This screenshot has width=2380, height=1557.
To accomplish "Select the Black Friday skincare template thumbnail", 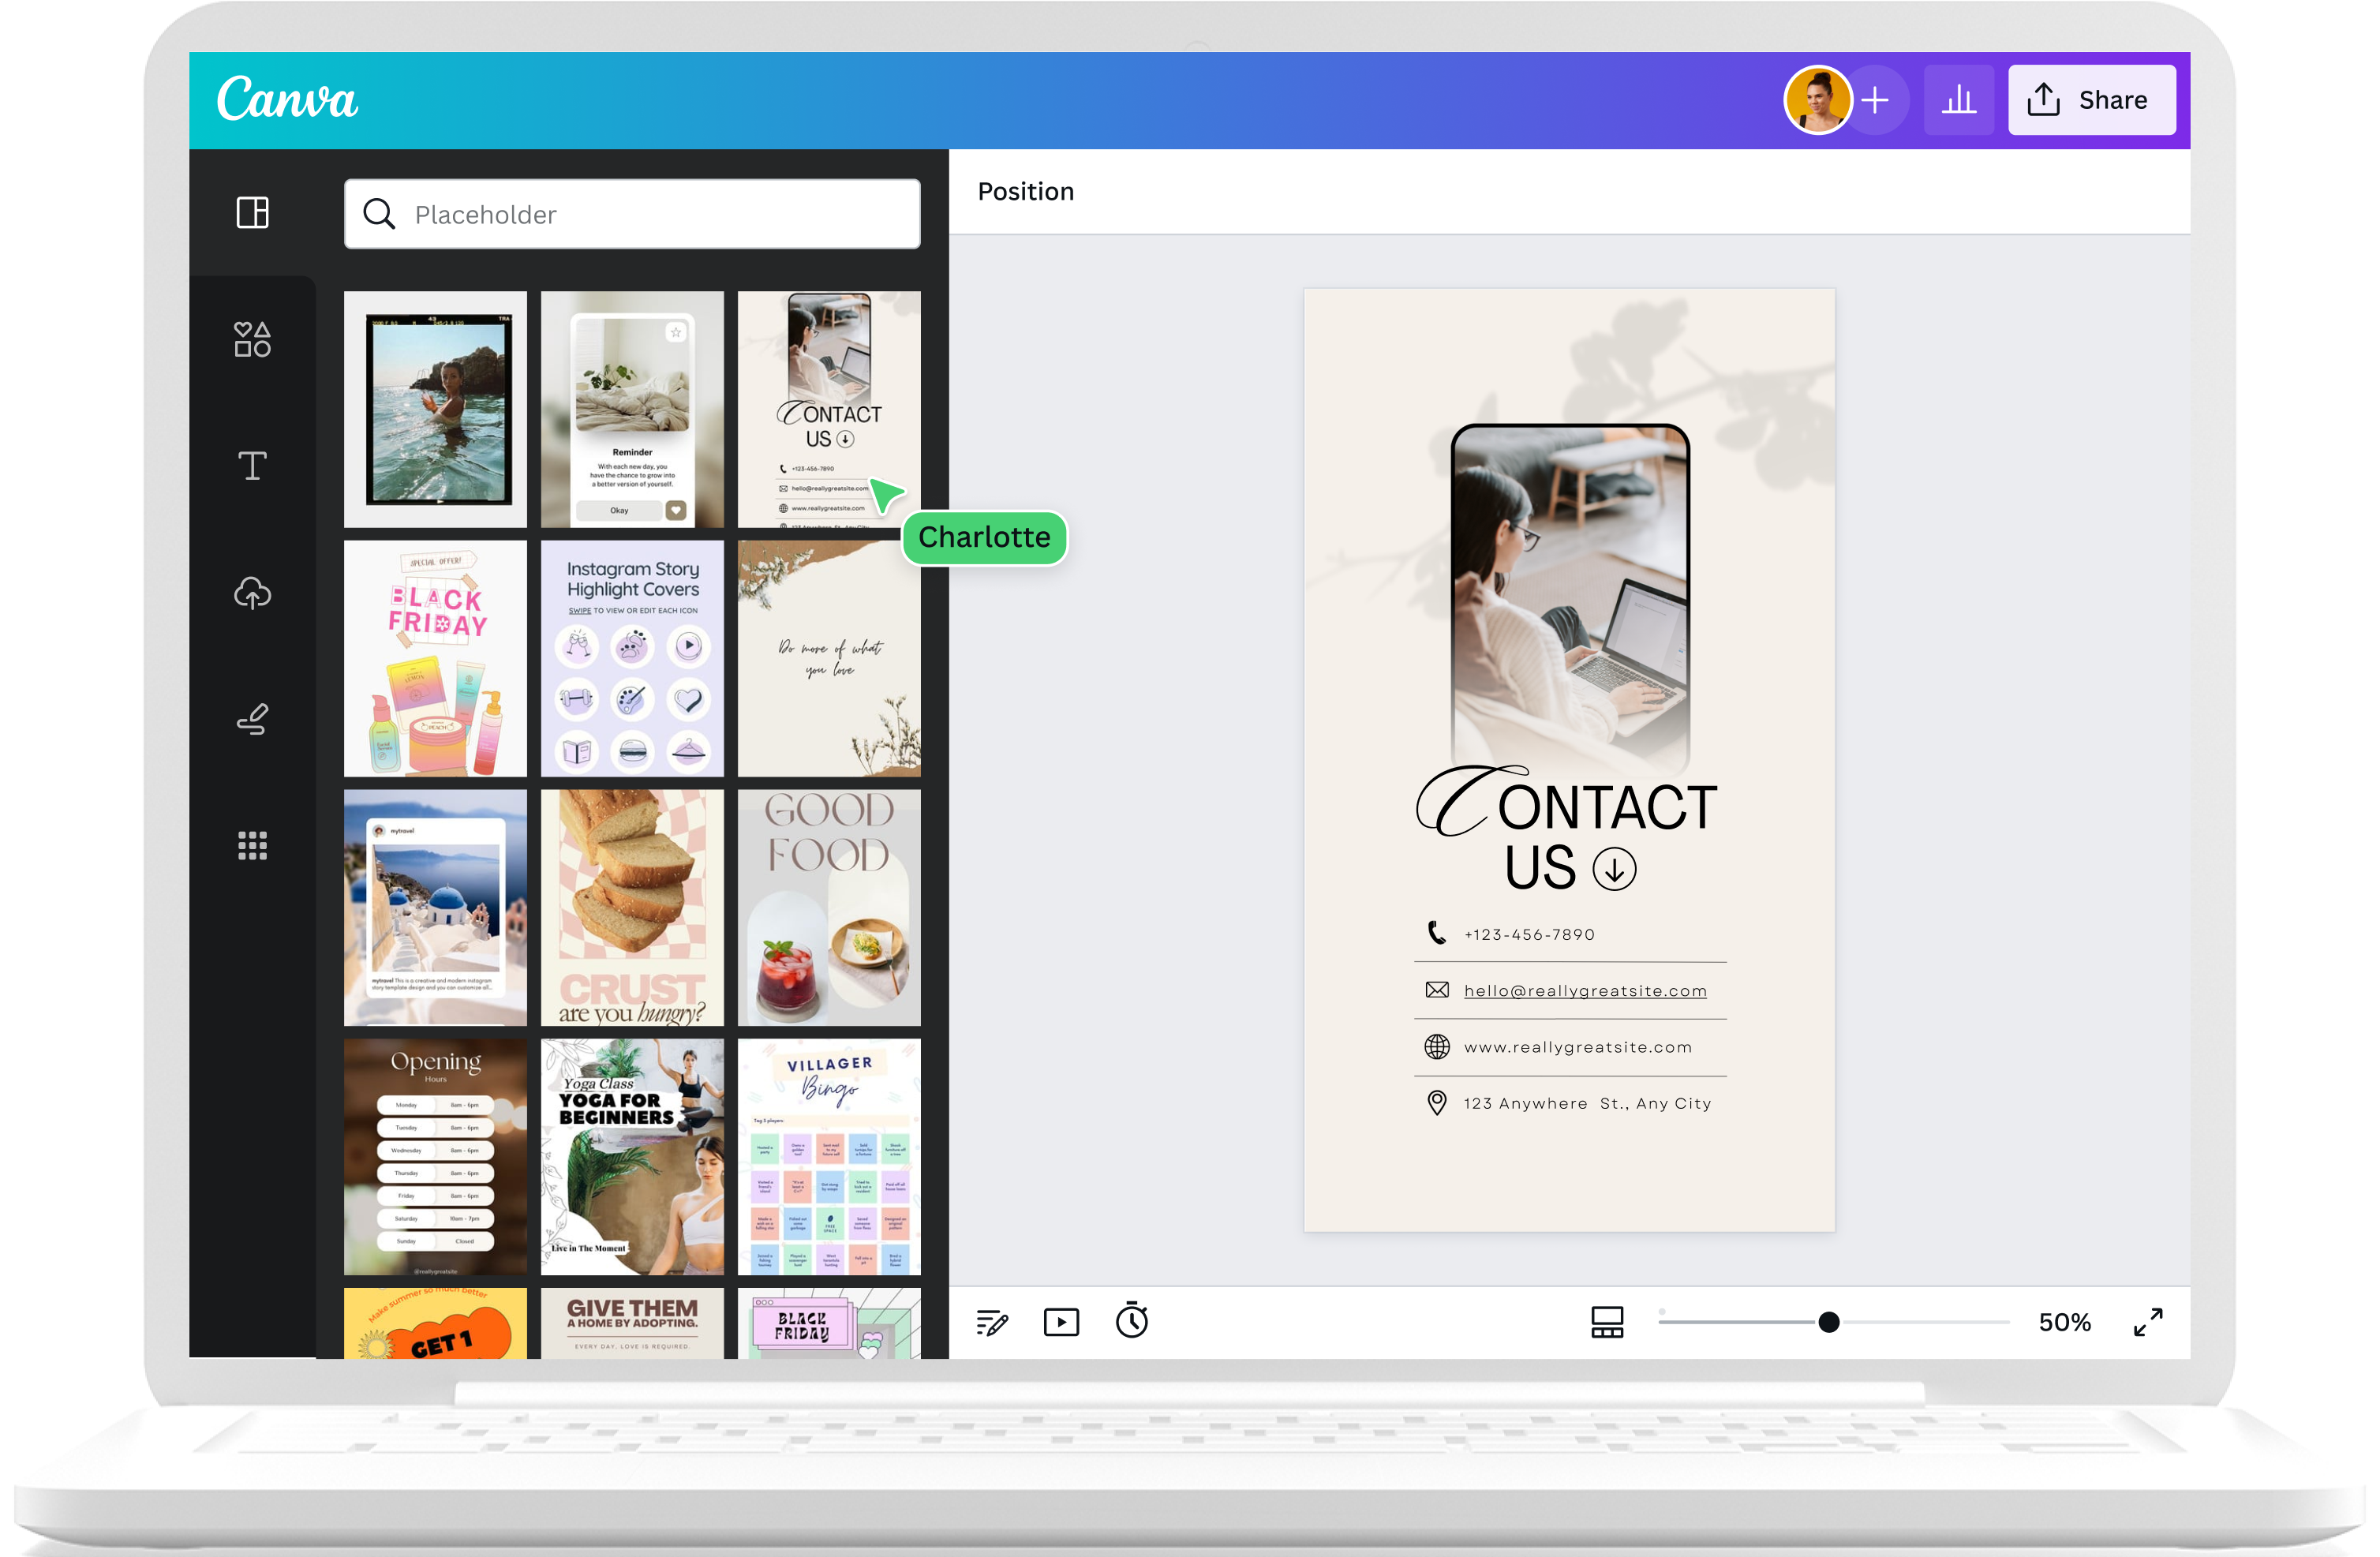I will click(x=435, y=659).
